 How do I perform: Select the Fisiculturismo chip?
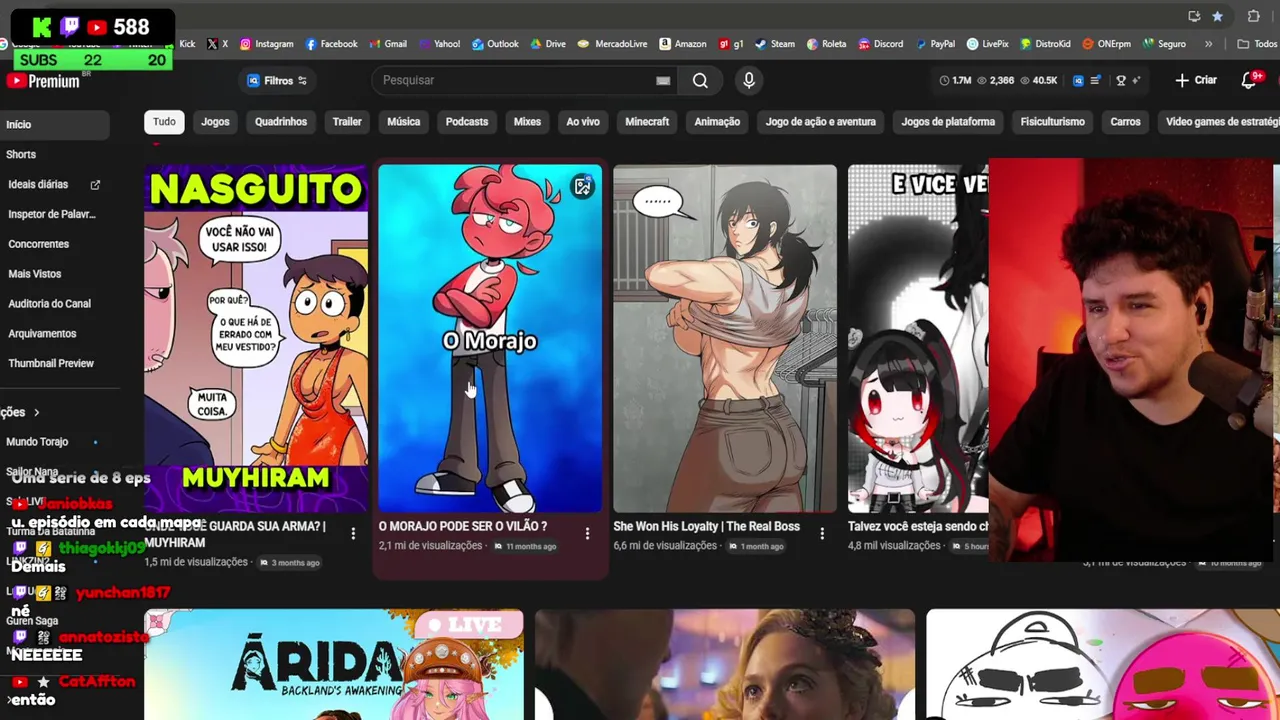tap(1052, 121)
